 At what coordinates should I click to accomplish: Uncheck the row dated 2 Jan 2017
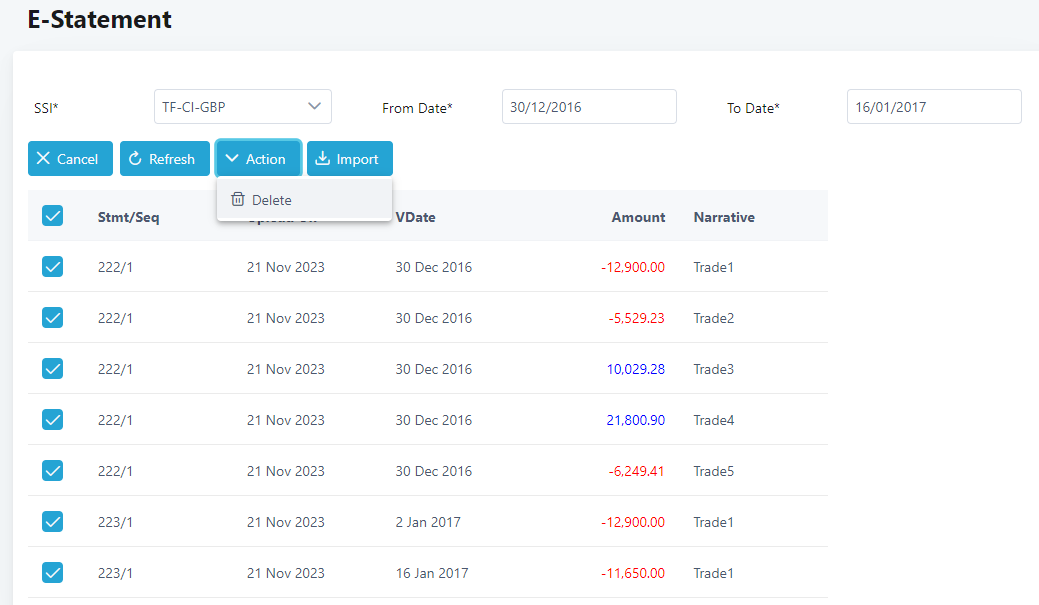[53, 522]
